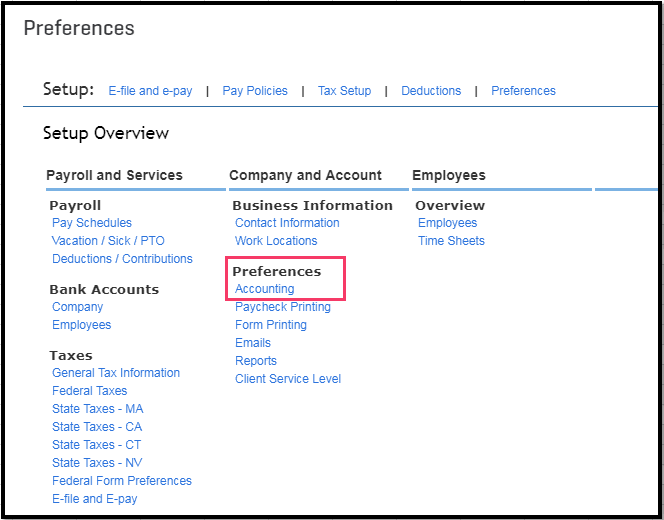Open the Time Sheets link
The width and height of the screenshot is (664, 520).
(x=451, y=241)
